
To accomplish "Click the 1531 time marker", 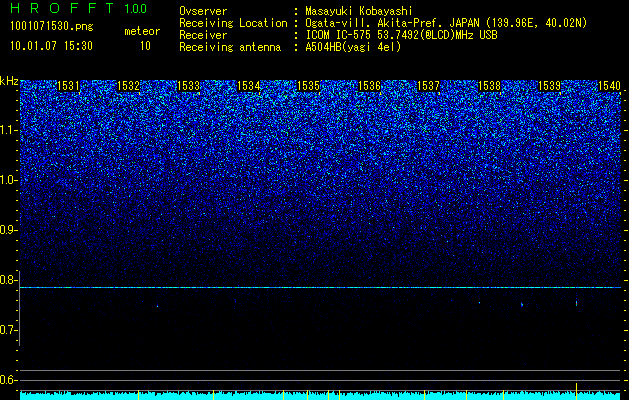I will click(x=68, y=86).
